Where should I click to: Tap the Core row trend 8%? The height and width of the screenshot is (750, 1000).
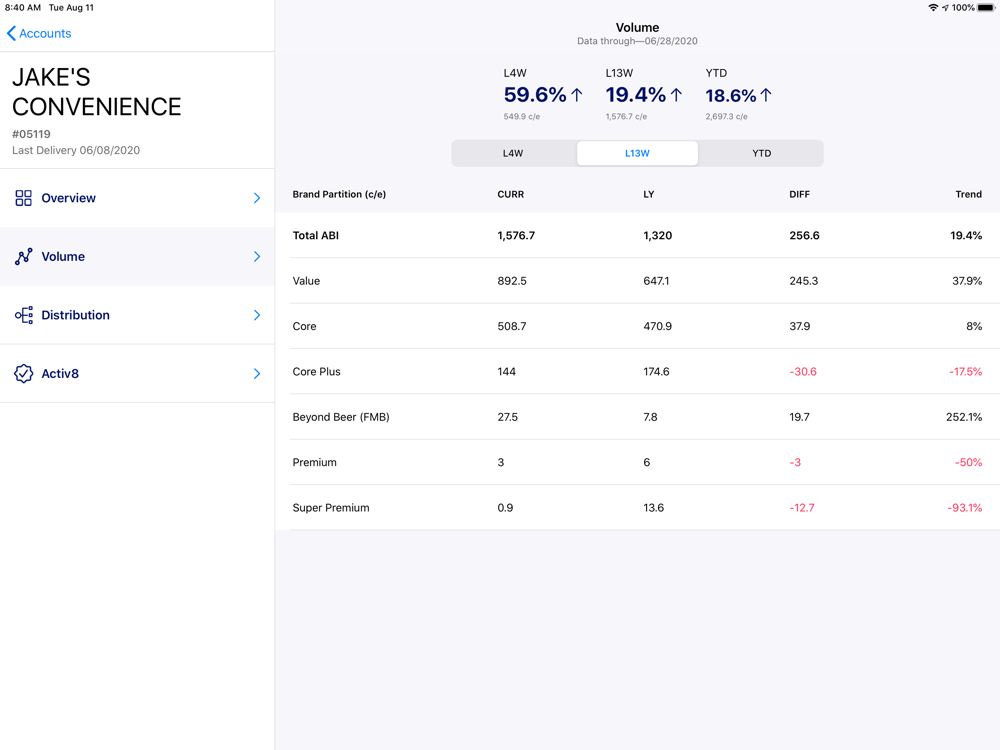974,326
